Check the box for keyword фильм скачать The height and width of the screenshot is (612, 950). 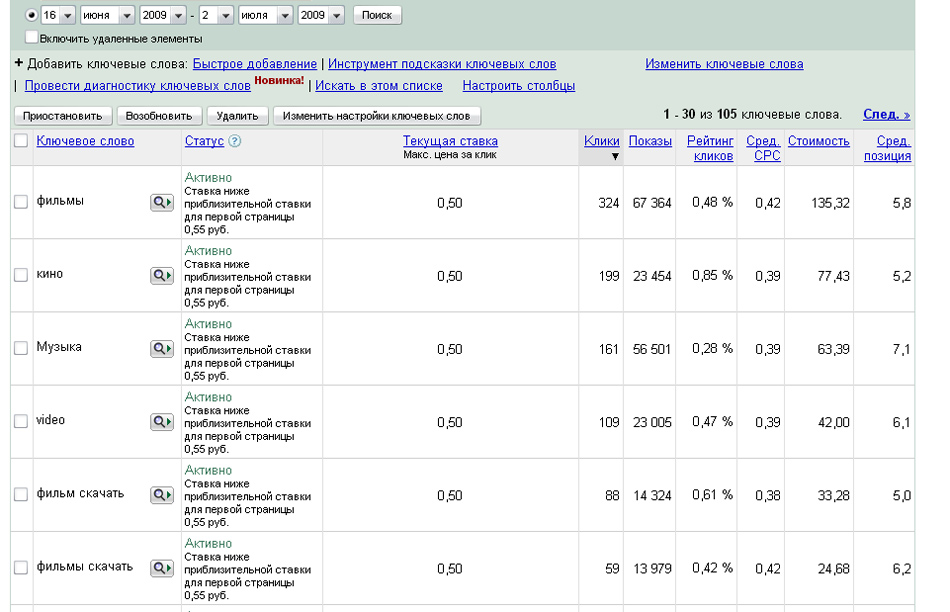pyautogui.click(x=21, y=494)
